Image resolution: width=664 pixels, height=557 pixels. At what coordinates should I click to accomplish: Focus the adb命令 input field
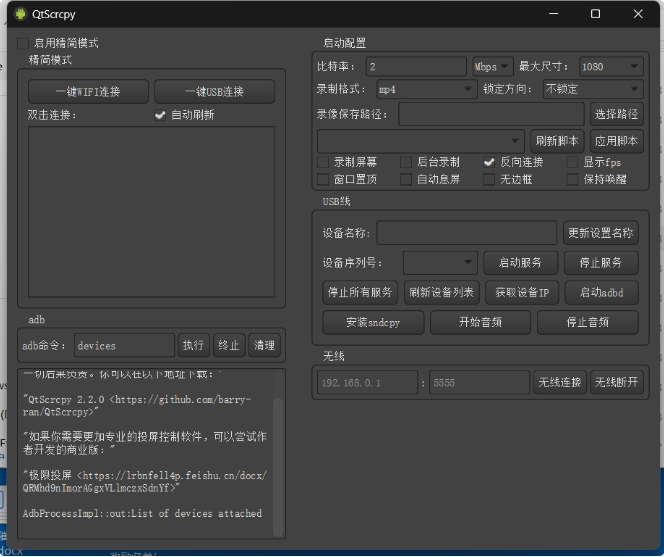coord(124,346)
